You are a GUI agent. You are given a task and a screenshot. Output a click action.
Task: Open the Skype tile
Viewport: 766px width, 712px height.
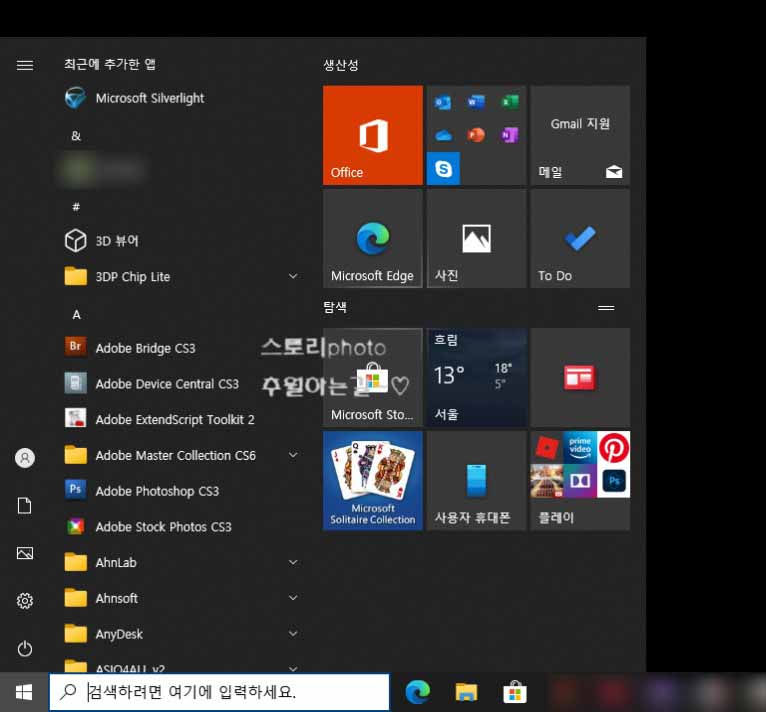(443, 169)
